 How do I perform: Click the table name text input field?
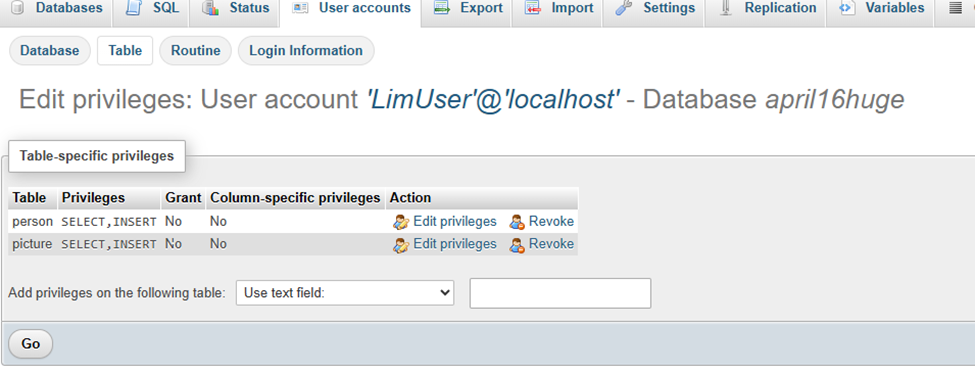tap(560, 293)
